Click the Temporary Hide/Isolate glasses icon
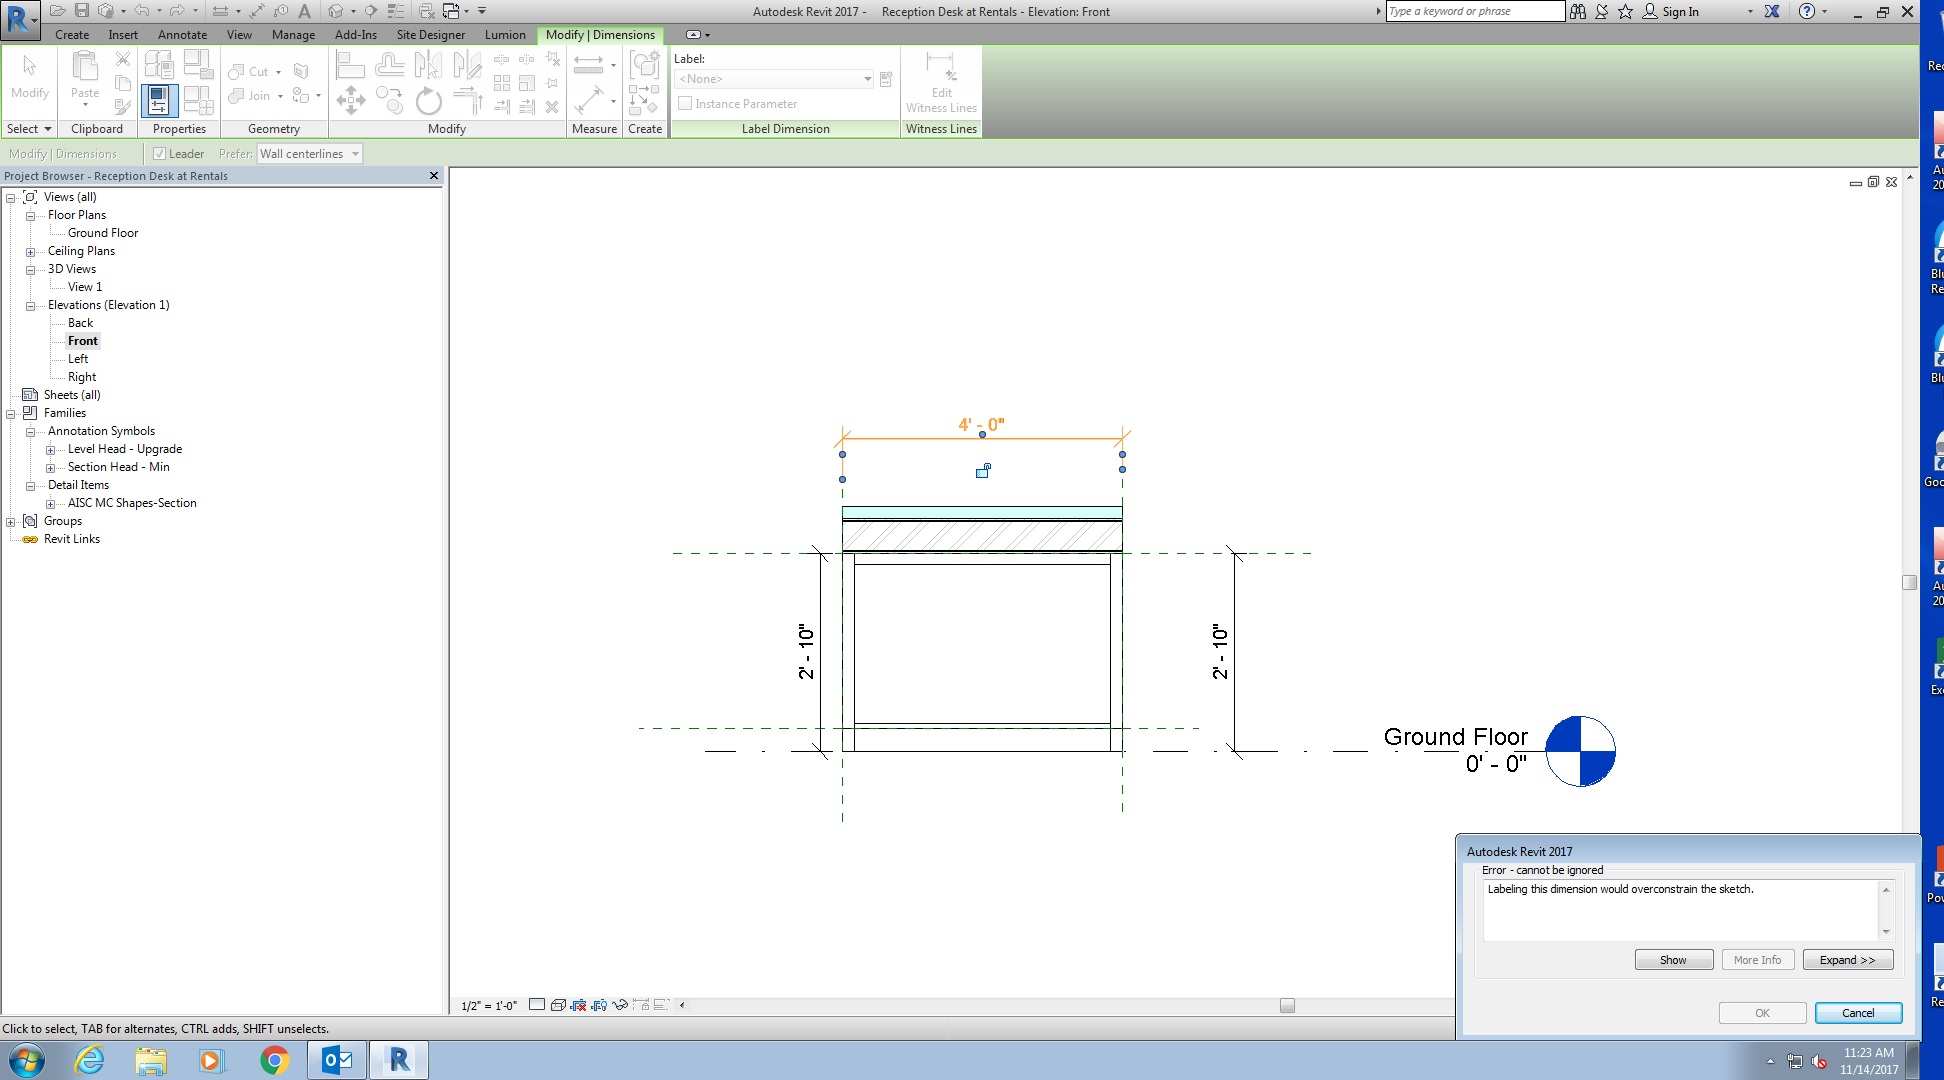Screen dimensions: 1944x1080 point(620,1005)
